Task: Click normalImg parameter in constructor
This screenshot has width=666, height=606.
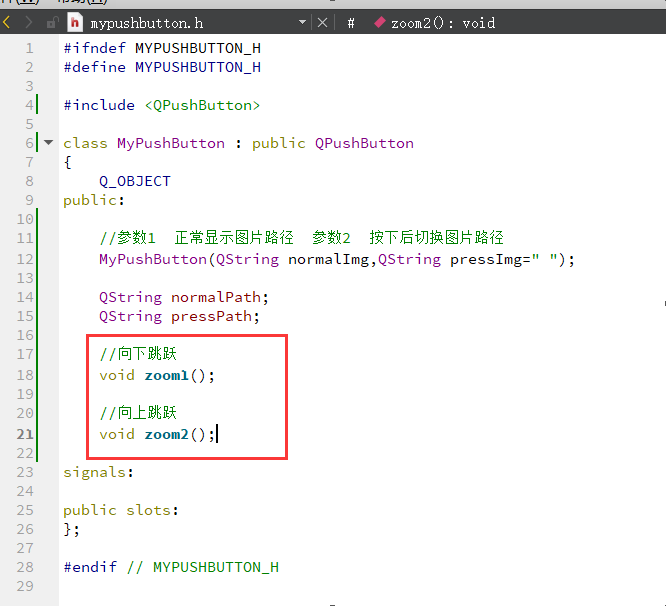Action: point(328,259)
